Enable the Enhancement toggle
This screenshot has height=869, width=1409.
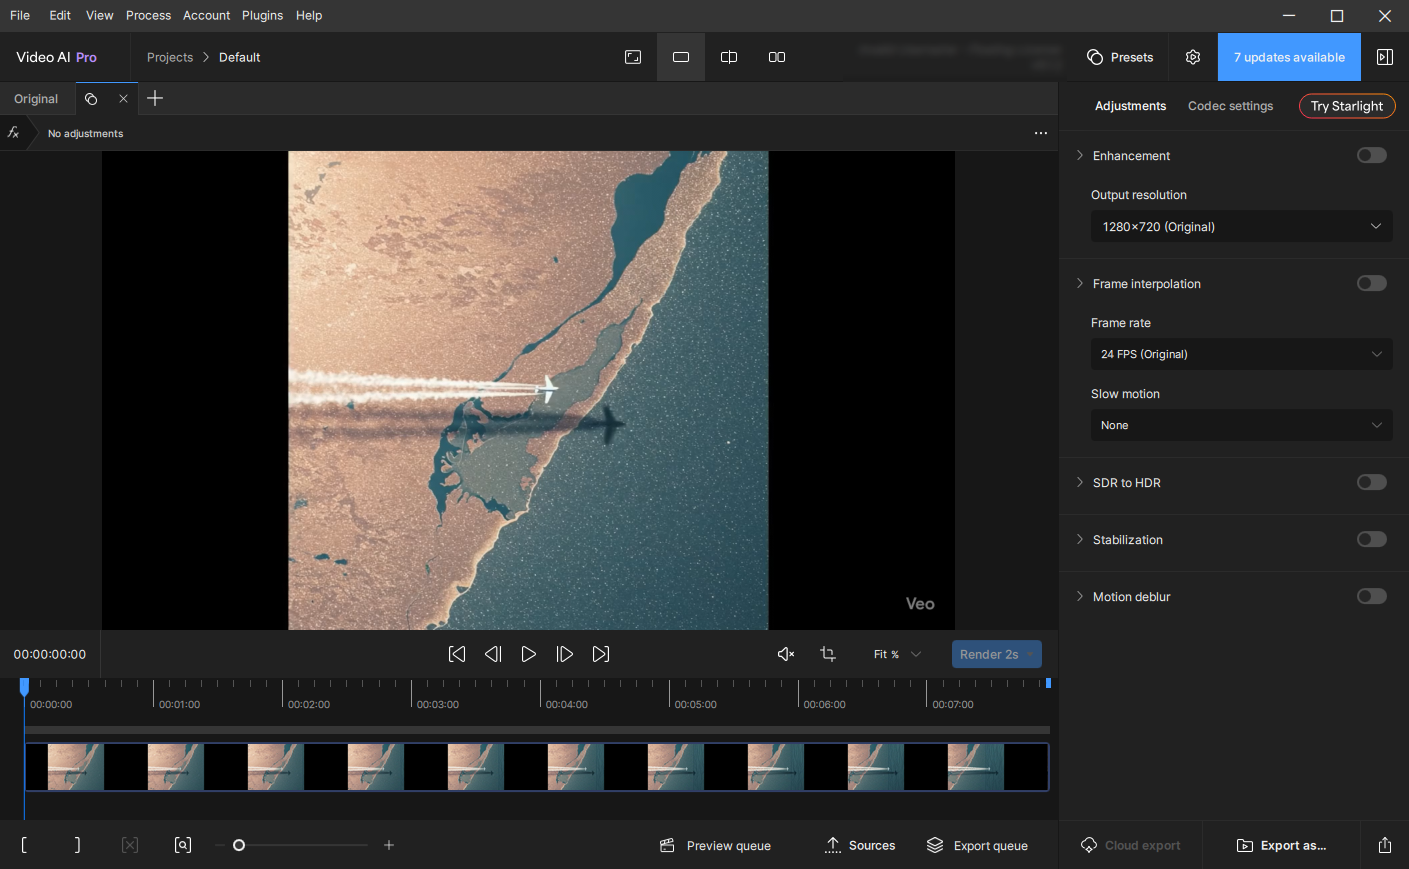click(x=1371, y=155)
